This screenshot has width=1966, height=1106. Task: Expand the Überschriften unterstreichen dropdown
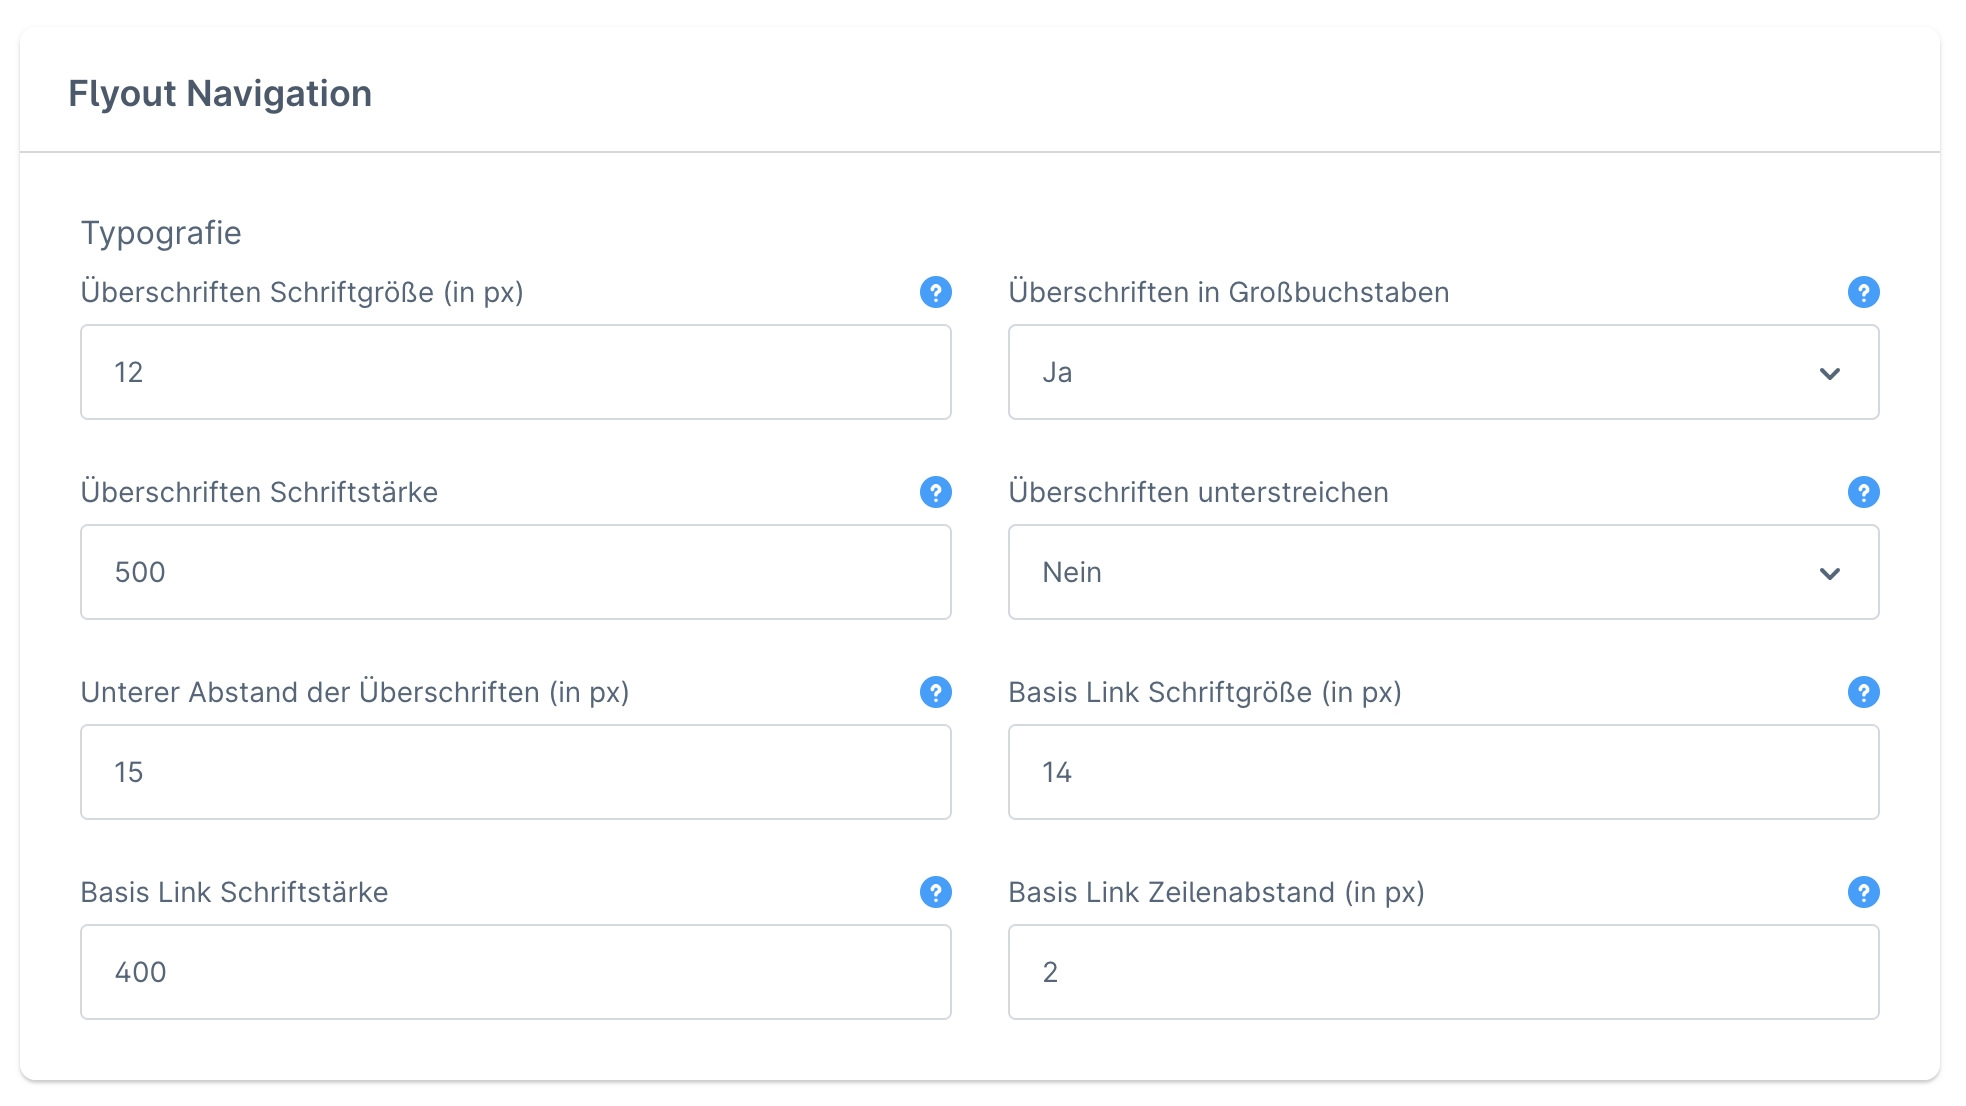click(x=1442, y=572)
